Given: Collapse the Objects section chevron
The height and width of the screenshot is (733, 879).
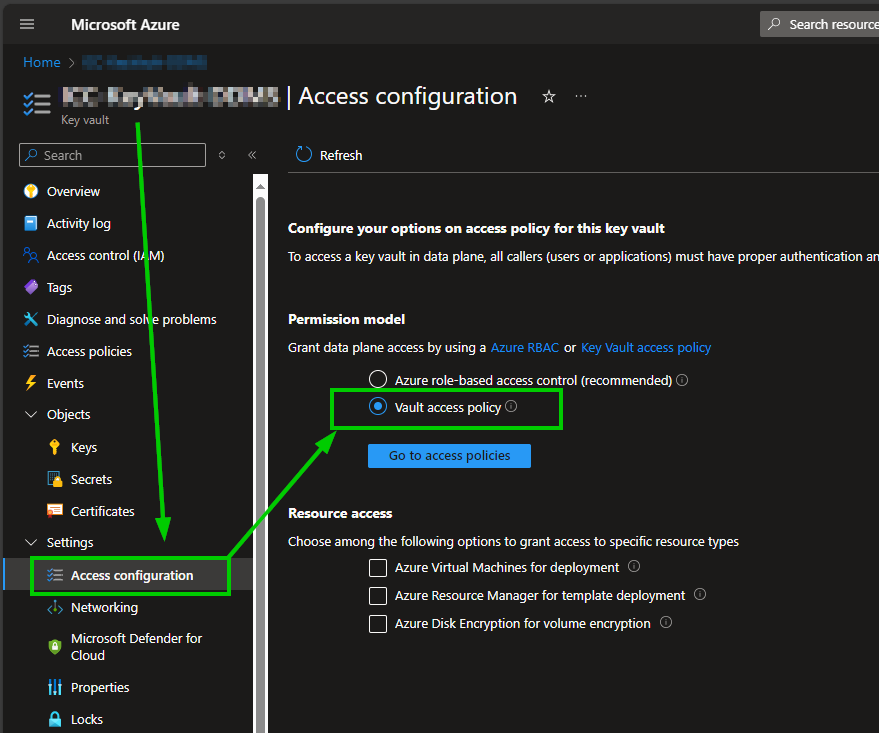Looking at the screenshot, I should pyautogui.click(x=31, y=415).
